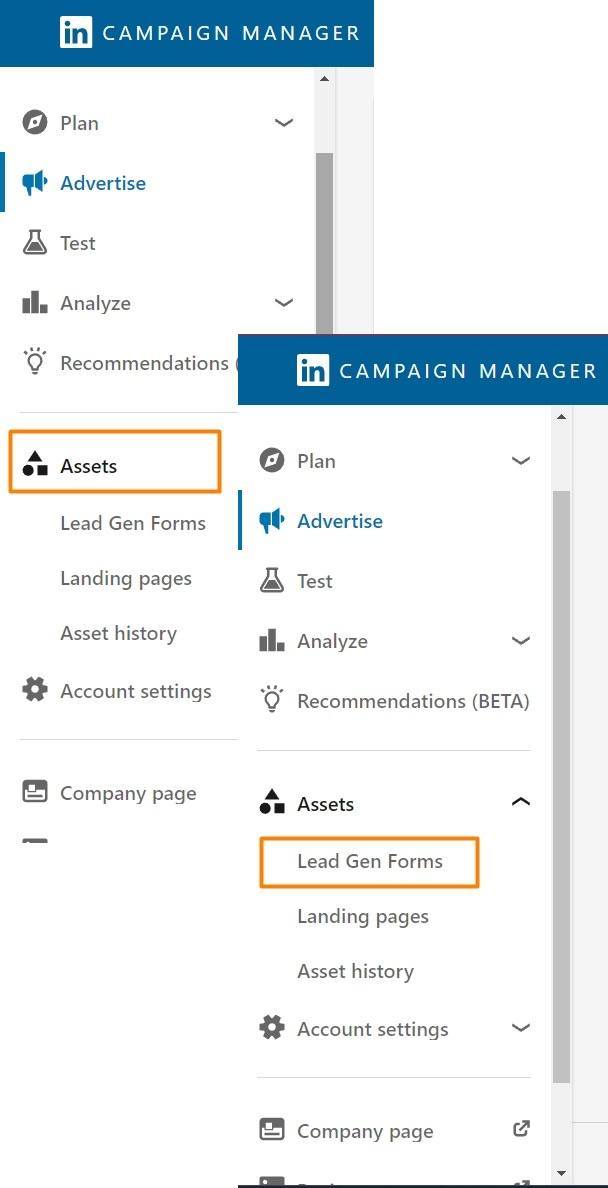The width and height of the screenshot is (608, 1188).
Task: Click the Analyze bar chart icon
Action: click(270, 641)
